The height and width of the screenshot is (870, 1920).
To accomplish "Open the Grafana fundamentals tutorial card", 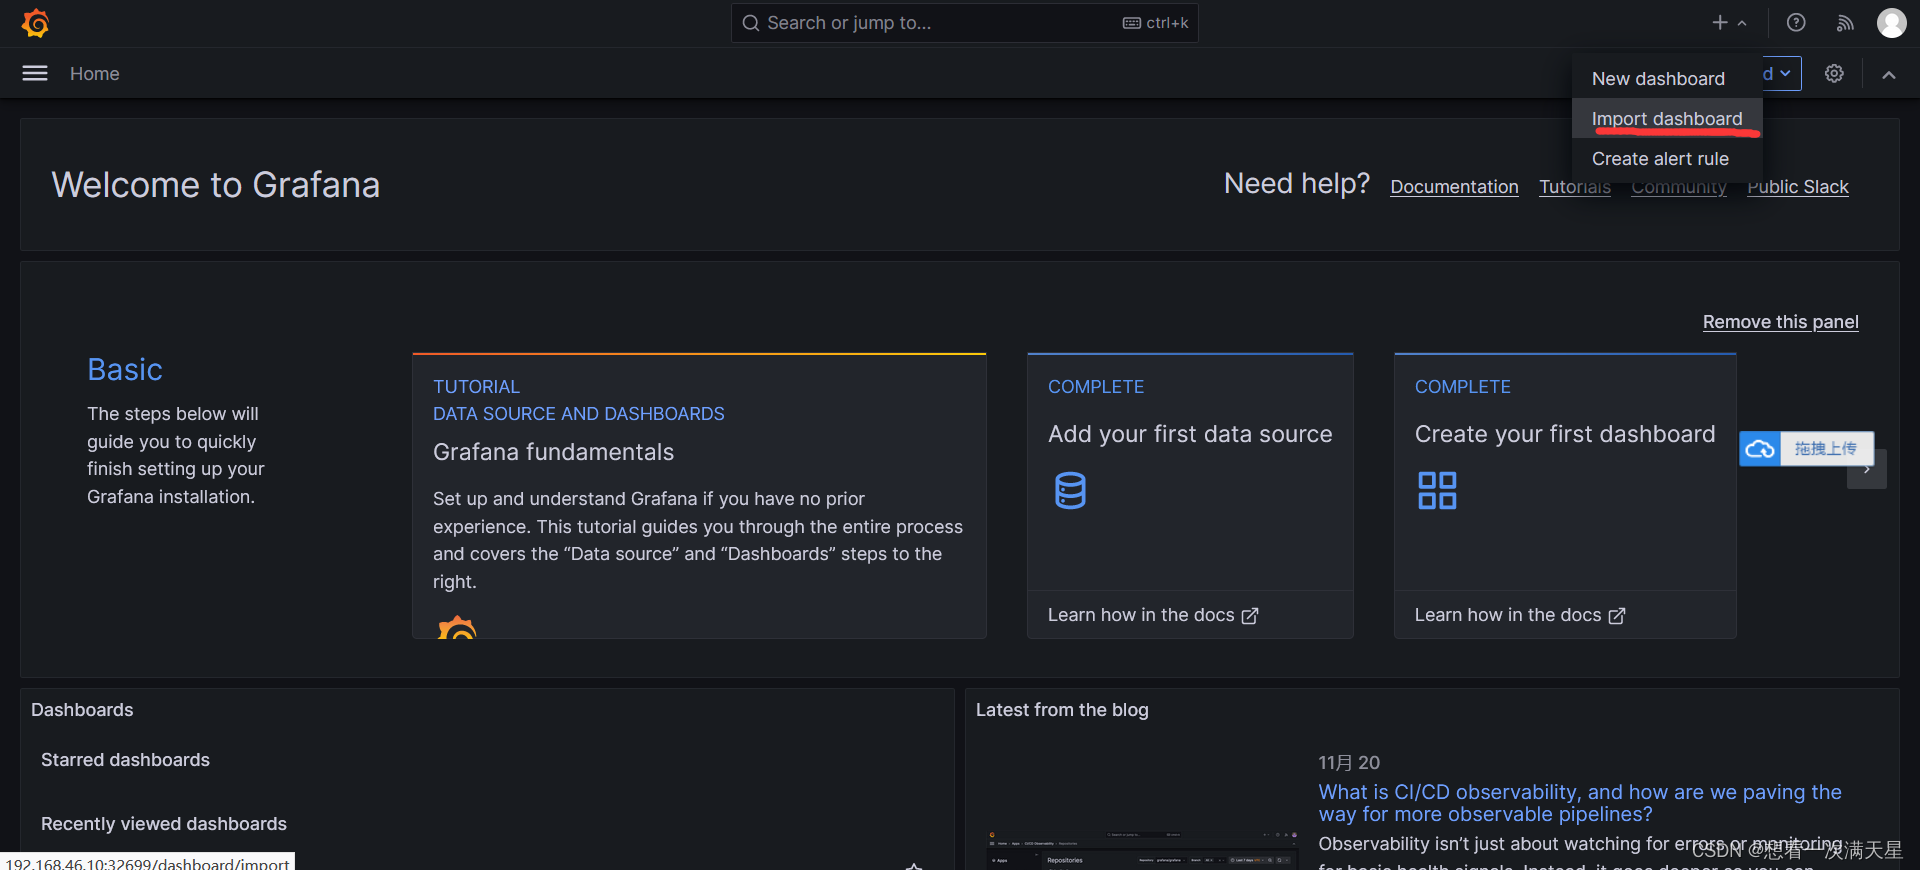I will (699, 496).
